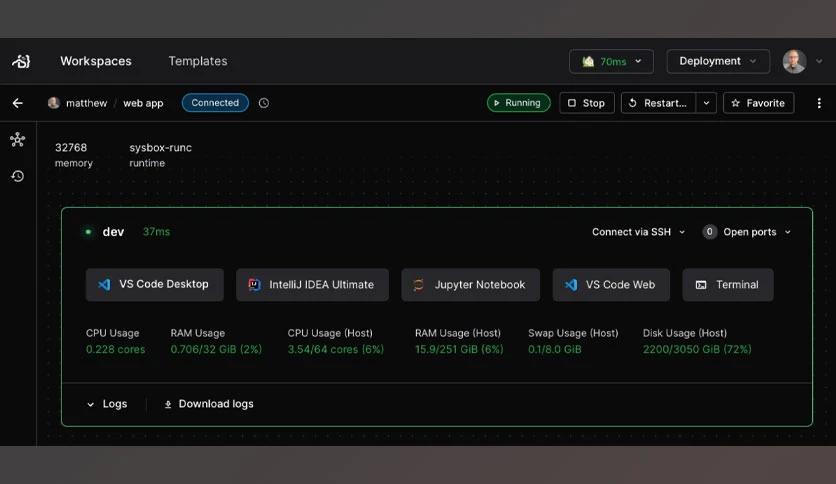Switch to the Templates tab
836x484 pixels.
[197, 61]
